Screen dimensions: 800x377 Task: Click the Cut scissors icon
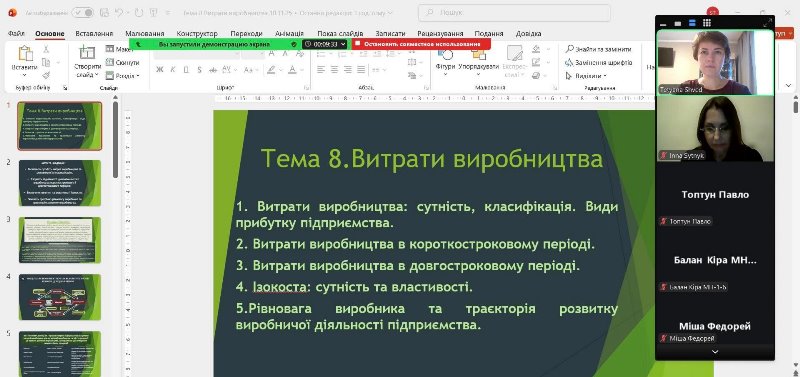46,49
